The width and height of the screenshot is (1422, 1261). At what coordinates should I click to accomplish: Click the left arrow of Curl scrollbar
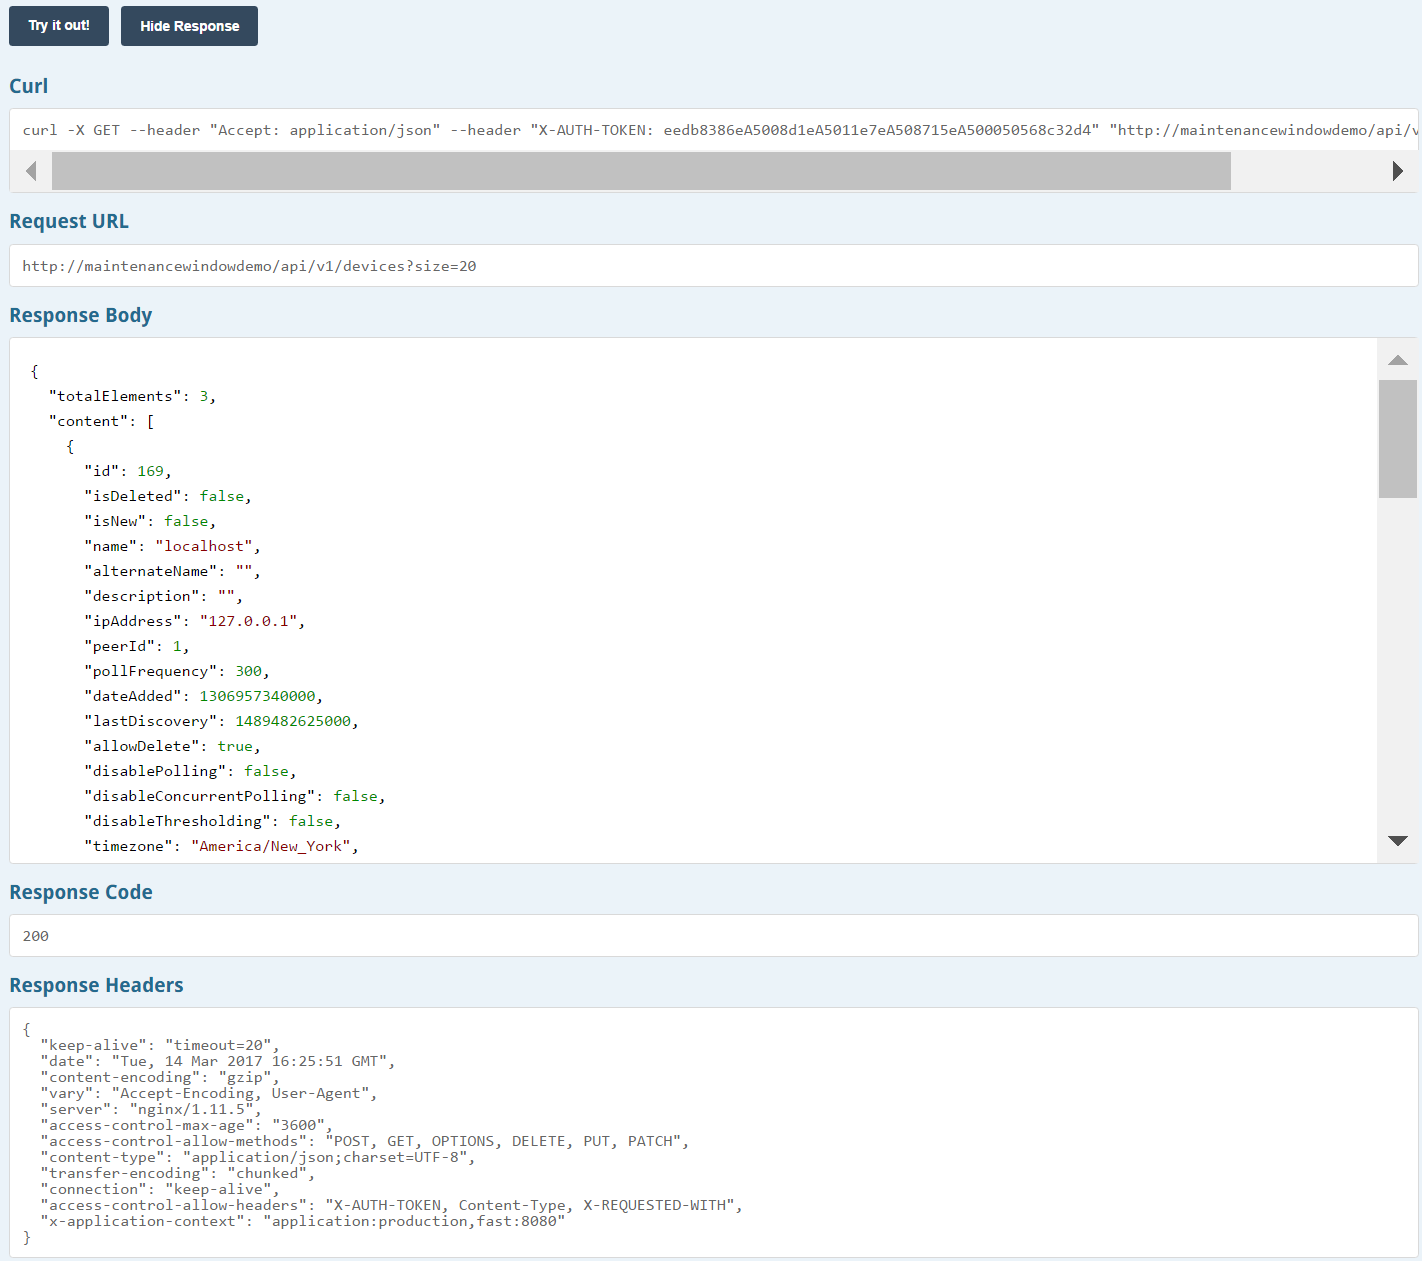tap(31, 171)
